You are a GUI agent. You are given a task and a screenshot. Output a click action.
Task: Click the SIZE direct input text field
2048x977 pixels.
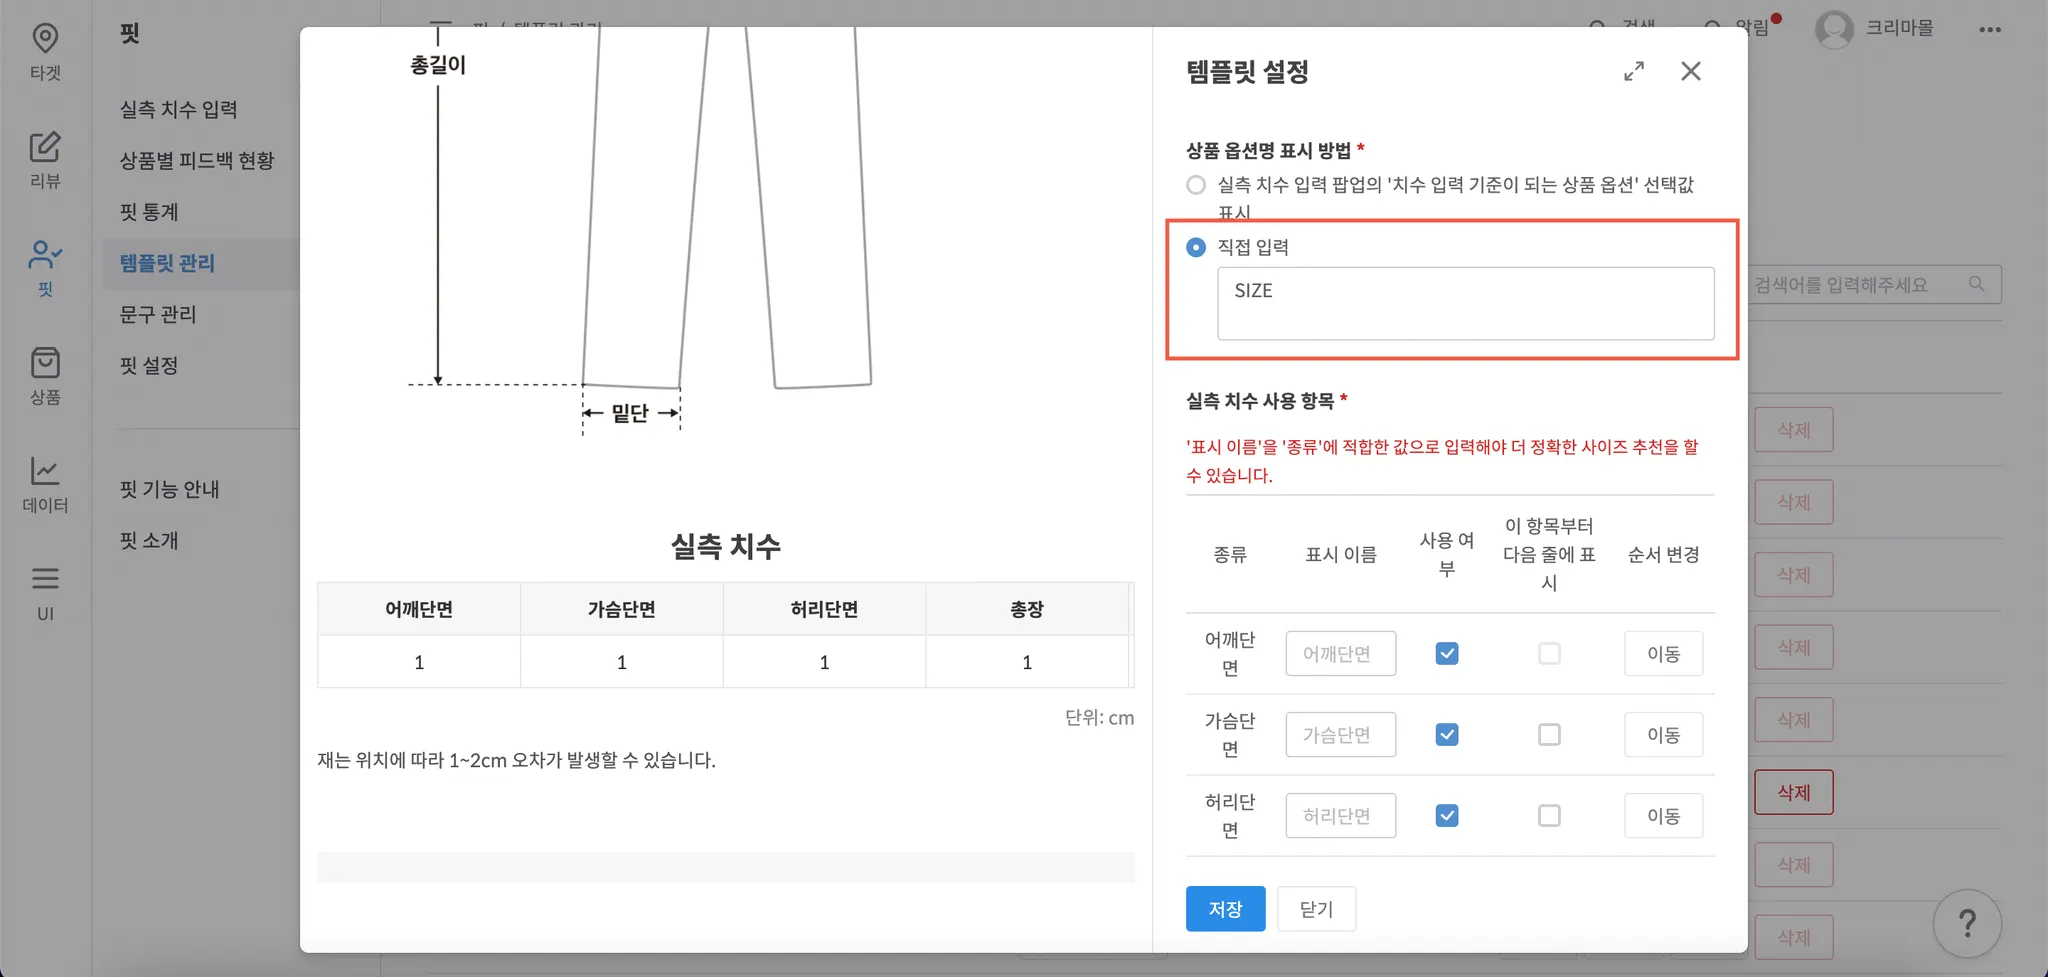[x=1465, y=303]
